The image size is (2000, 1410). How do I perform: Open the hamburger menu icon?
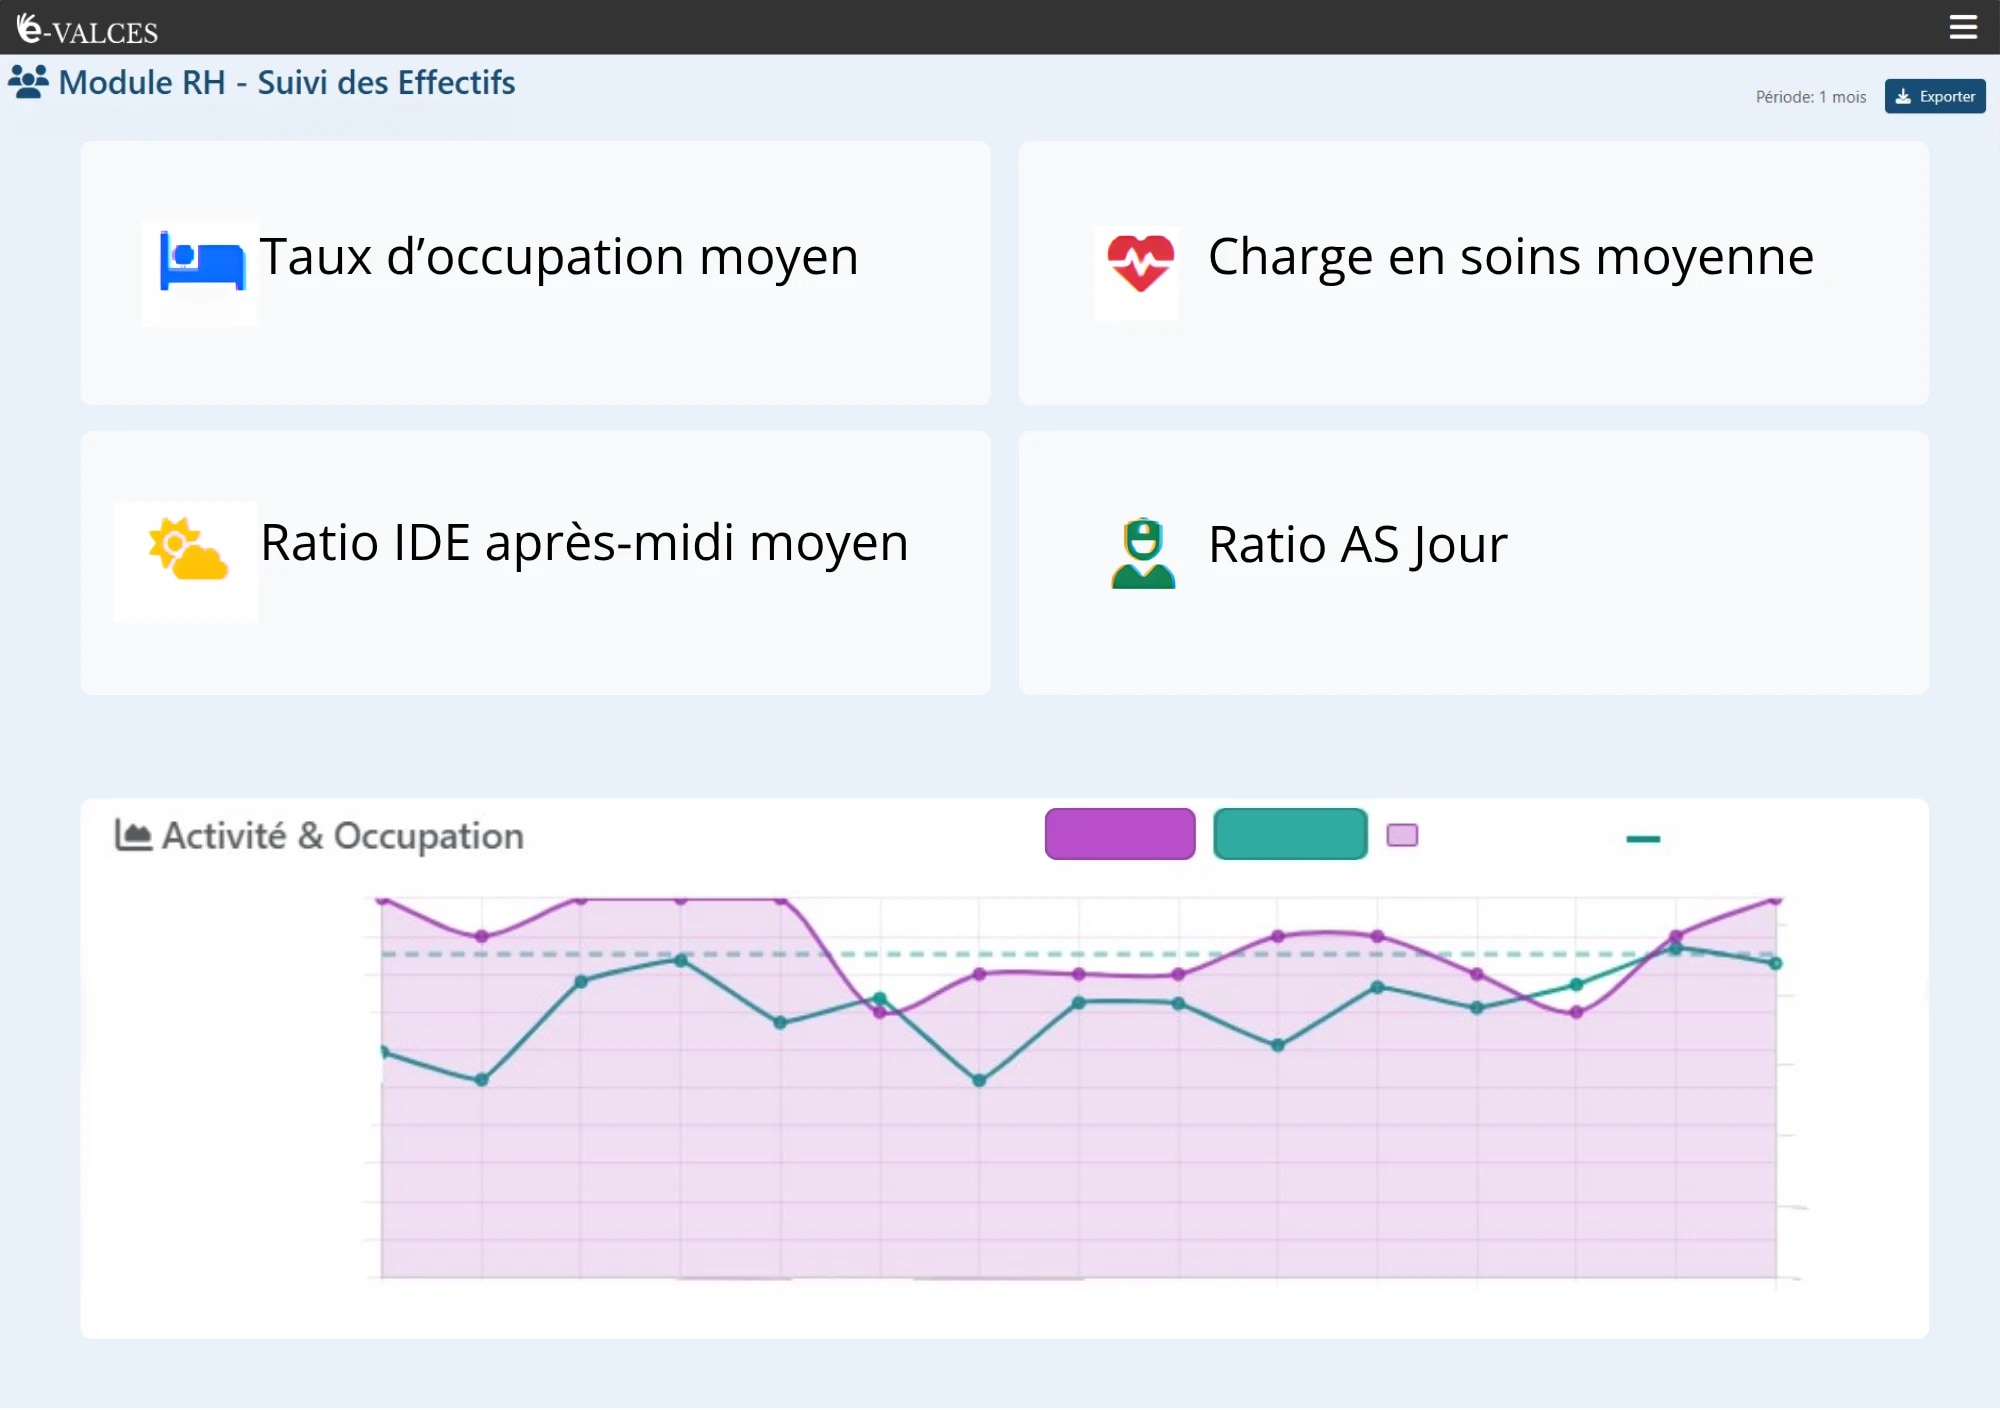(1963, 27)
